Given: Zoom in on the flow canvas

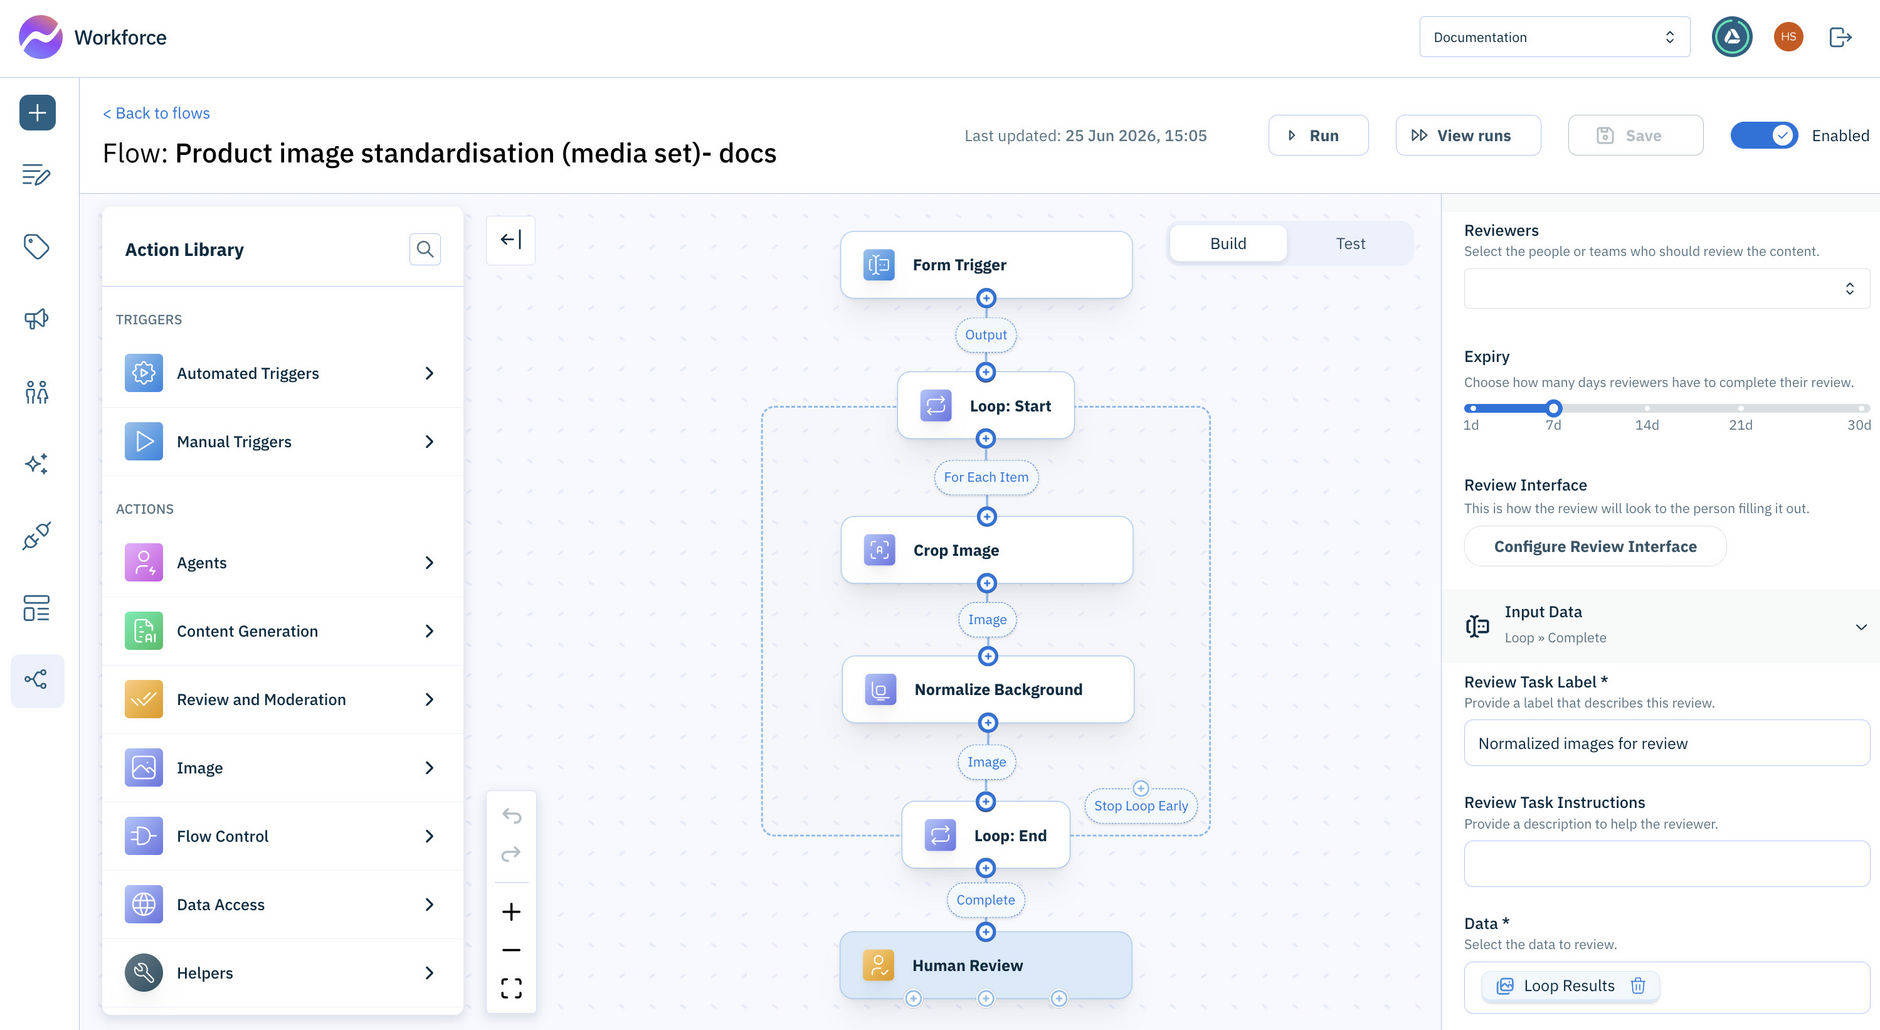Looking at the screenshot, I should (x=511, y=912).
